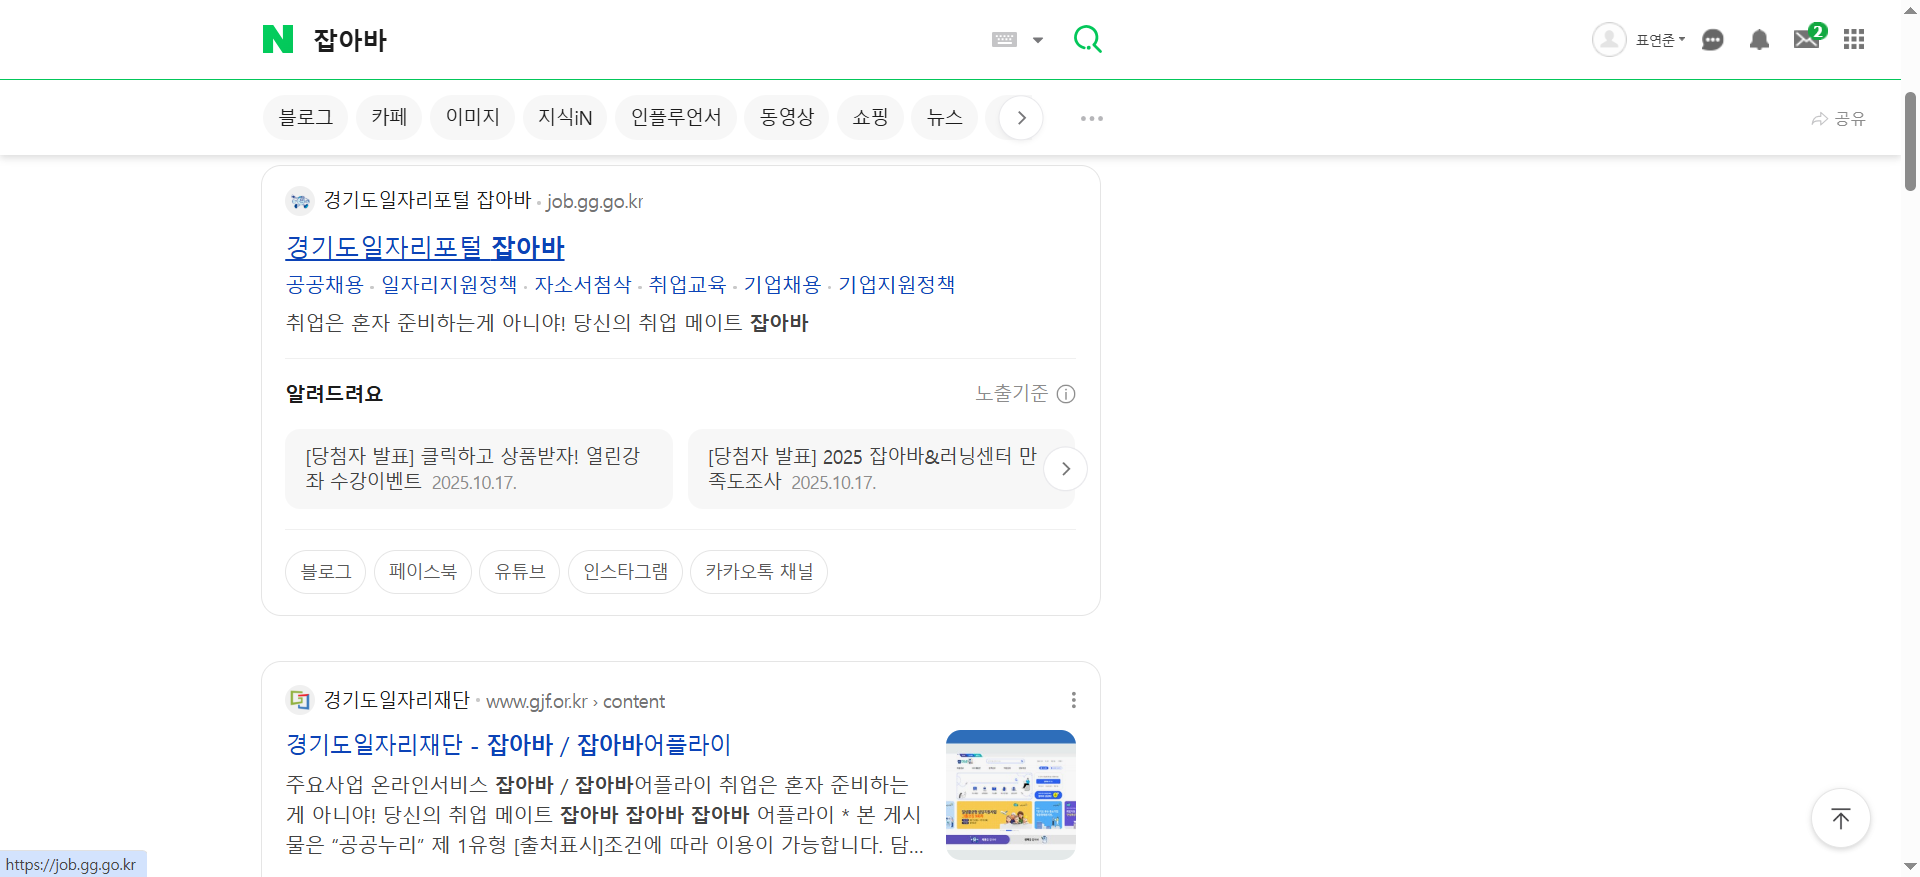Open the 잡아바어플라이 result thumbnail
Viewport: 1920px width, 877px height.
pos(1011,795)
